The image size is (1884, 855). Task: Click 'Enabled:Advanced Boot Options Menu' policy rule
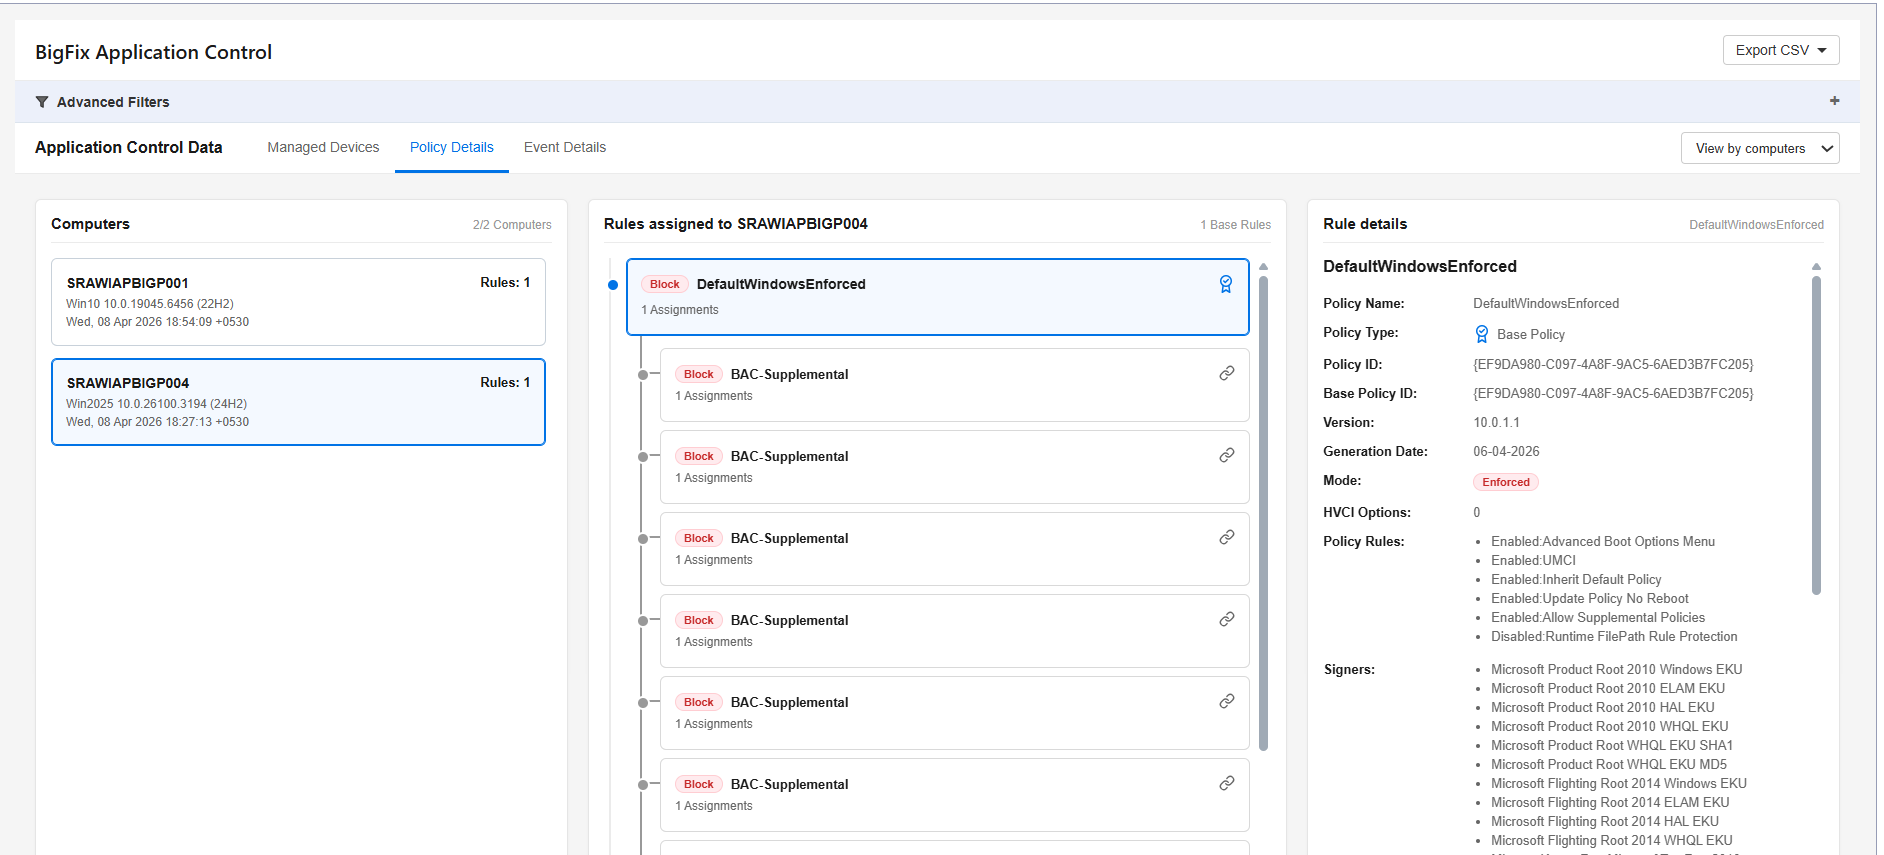(1603, 542)
